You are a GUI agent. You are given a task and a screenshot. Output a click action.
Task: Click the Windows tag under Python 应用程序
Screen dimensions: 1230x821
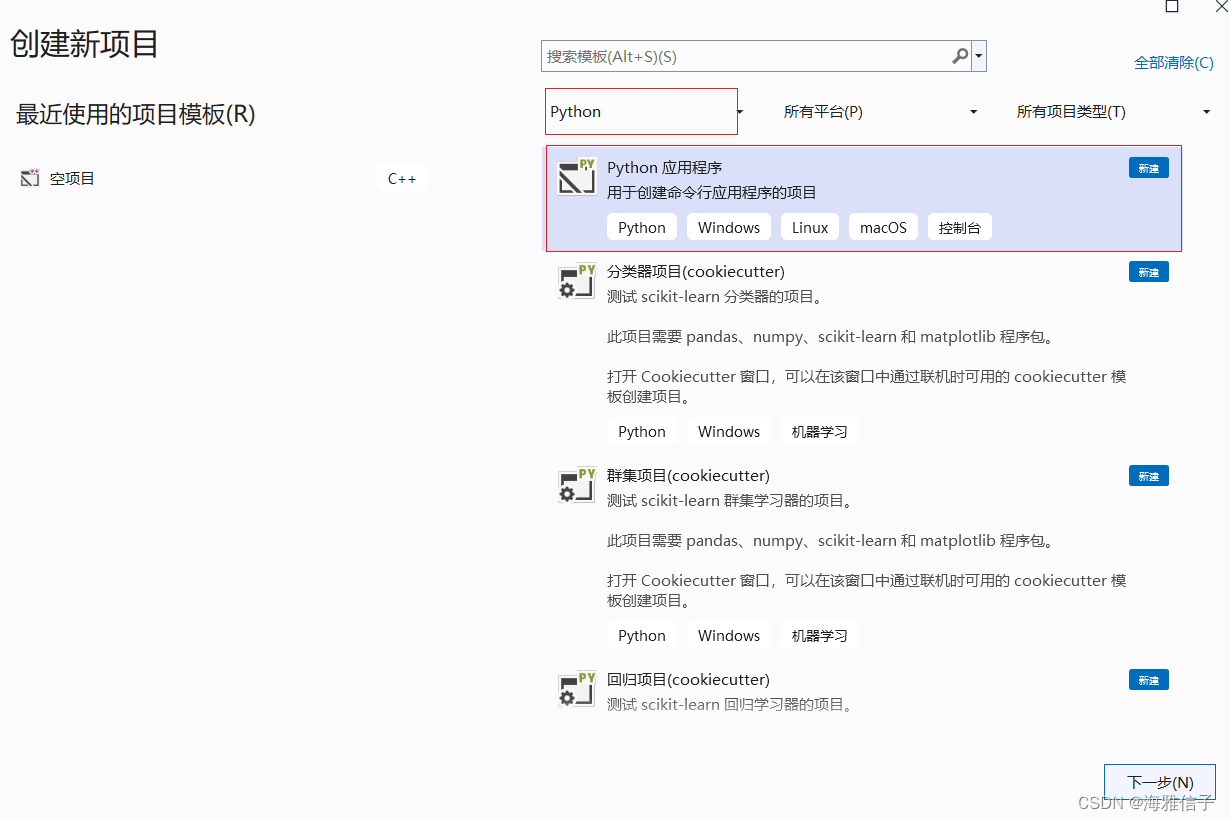(729, 227)
